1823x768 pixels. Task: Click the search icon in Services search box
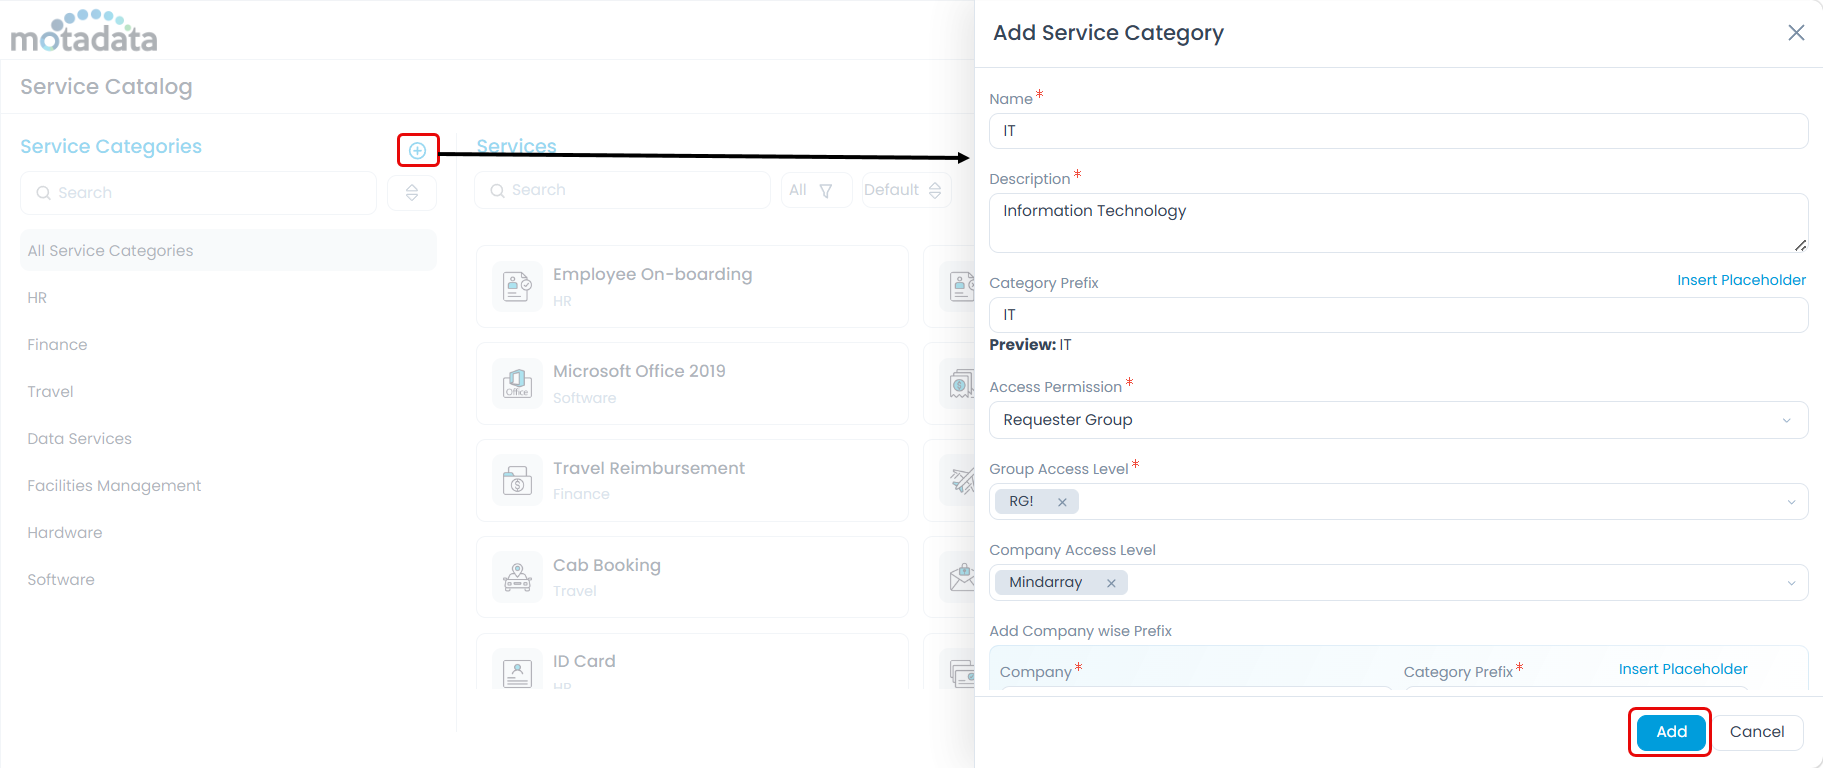[497, 190]
